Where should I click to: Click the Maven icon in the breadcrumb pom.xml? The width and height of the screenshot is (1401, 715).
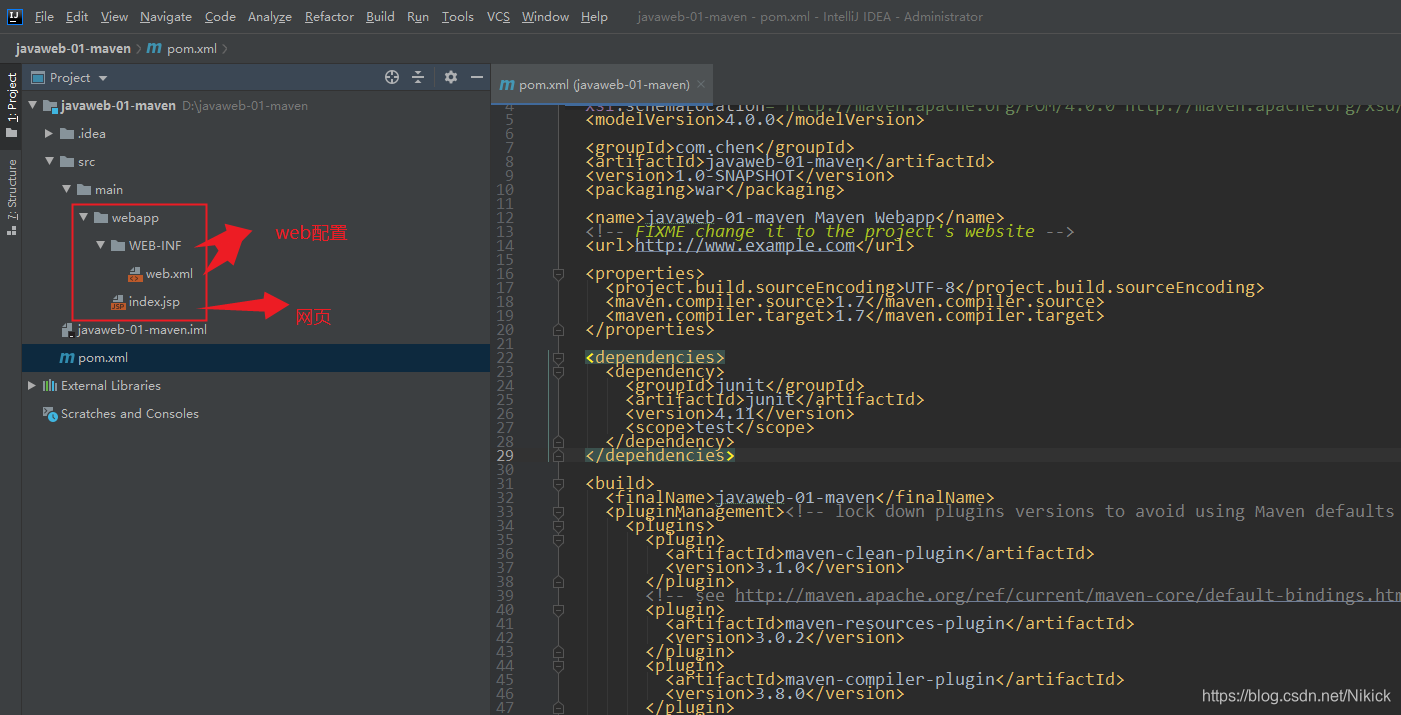pos(154,48)
